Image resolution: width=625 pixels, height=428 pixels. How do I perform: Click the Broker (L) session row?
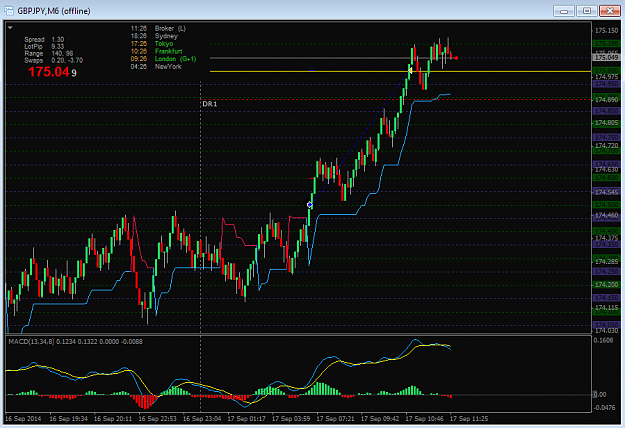coord(158,28)
